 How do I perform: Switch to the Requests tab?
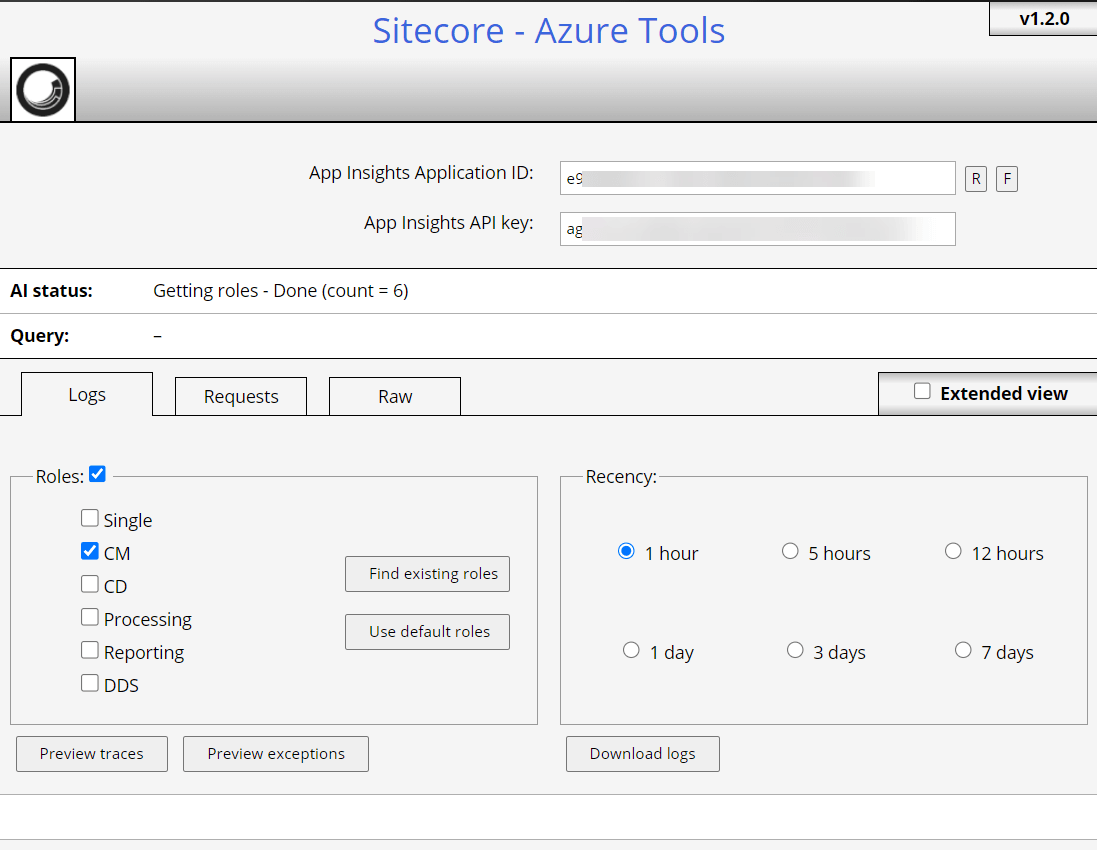(x=241, y=396)
